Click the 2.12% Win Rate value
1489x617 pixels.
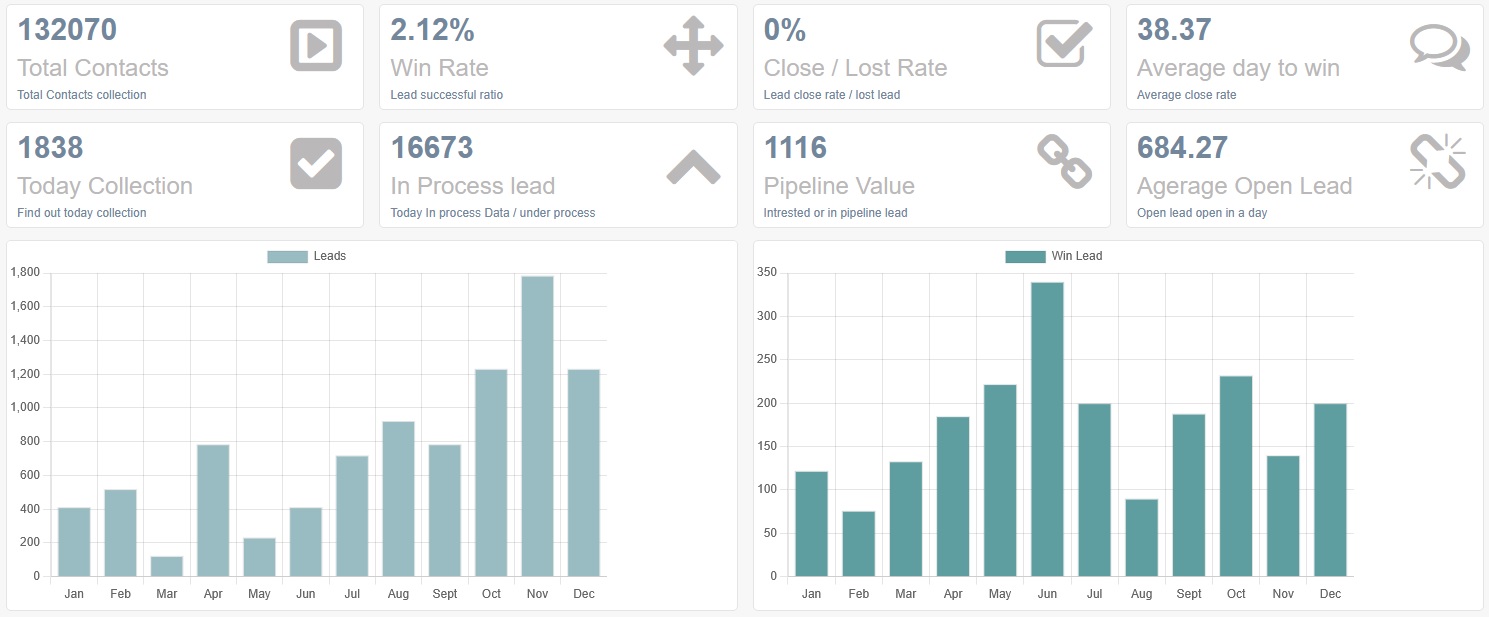coord(433,30)
